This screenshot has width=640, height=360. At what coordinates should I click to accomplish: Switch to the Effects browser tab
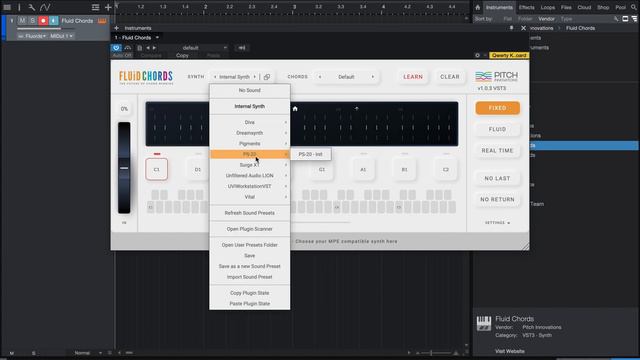[x=527, y=7]
